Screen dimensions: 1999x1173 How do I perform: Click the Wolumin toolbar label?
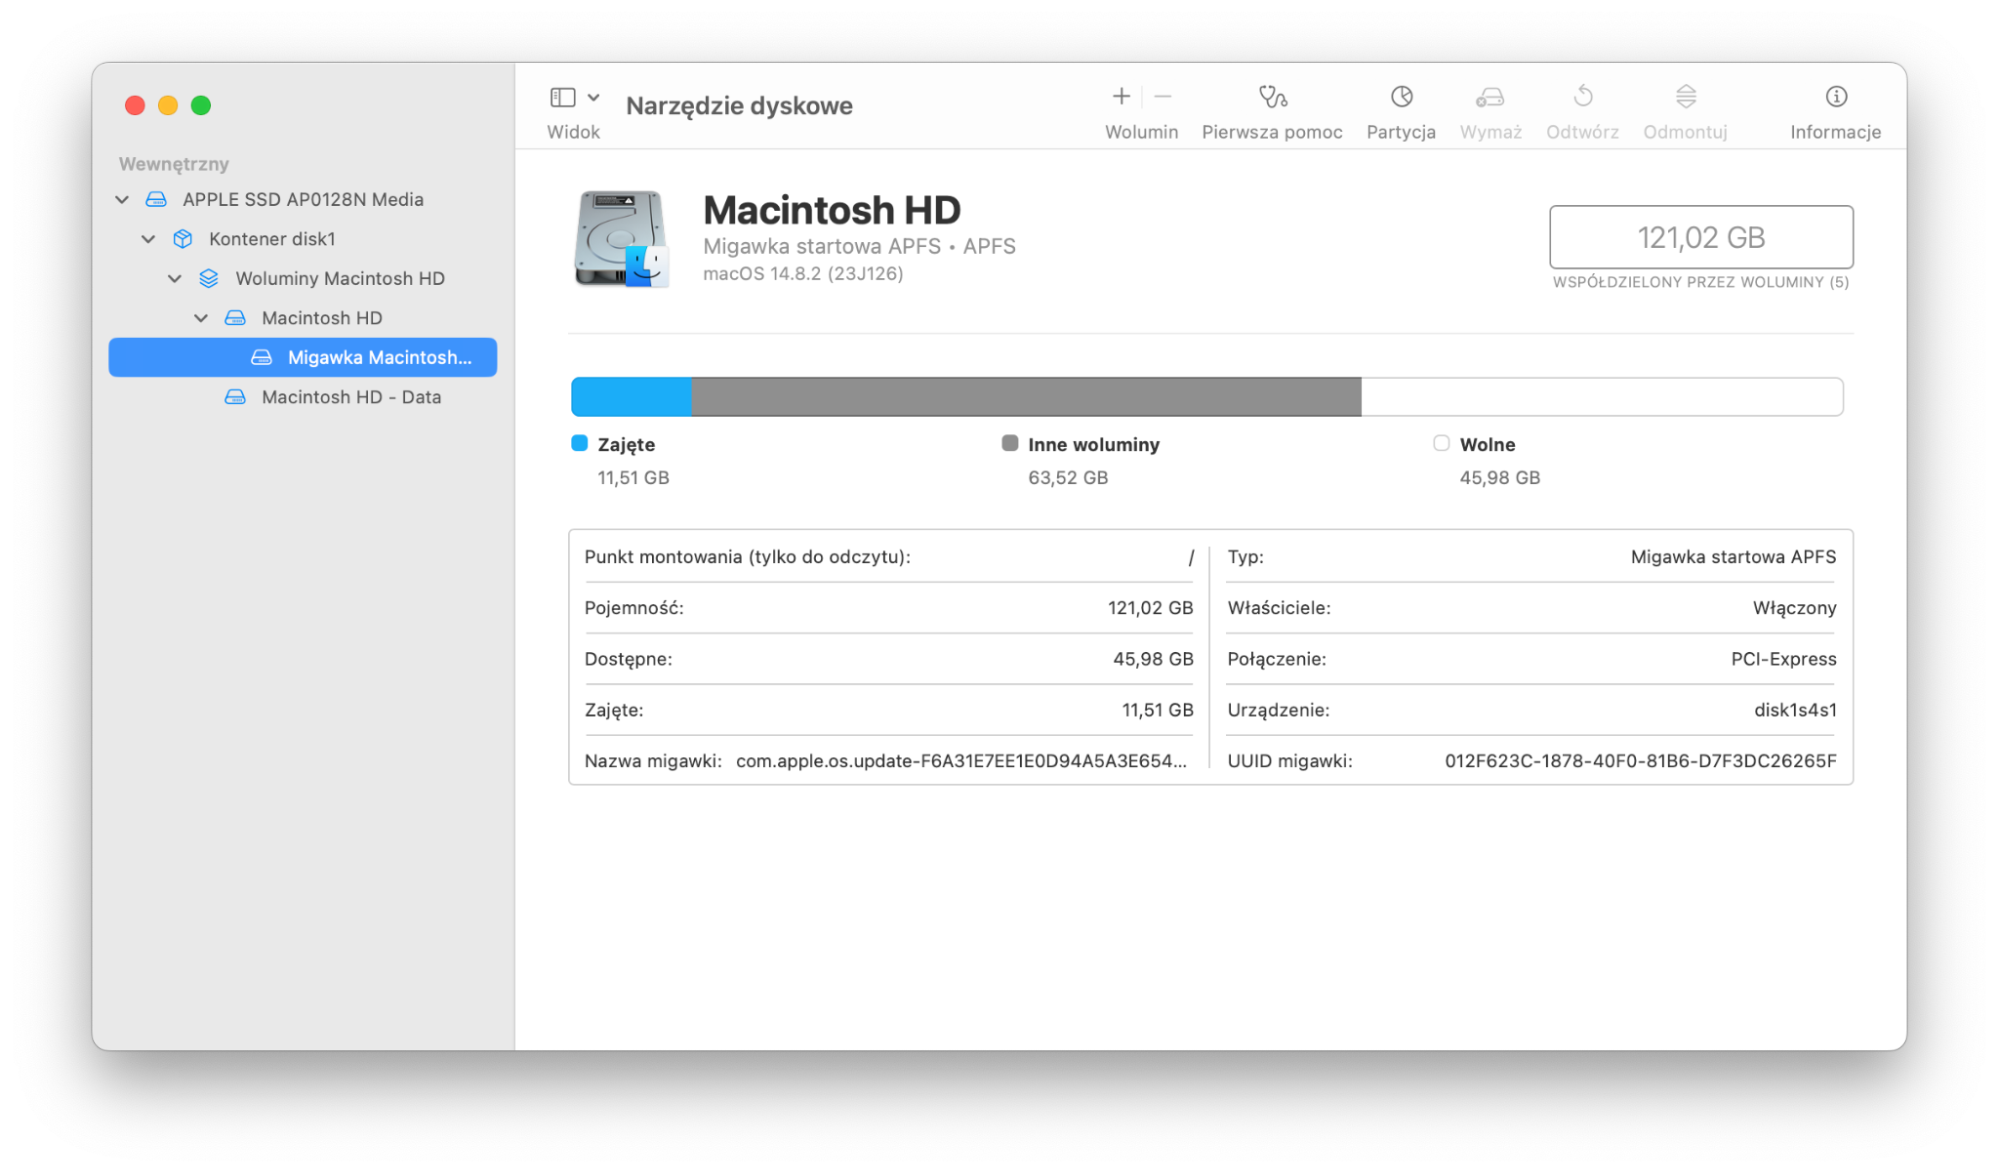point(1141,132)
